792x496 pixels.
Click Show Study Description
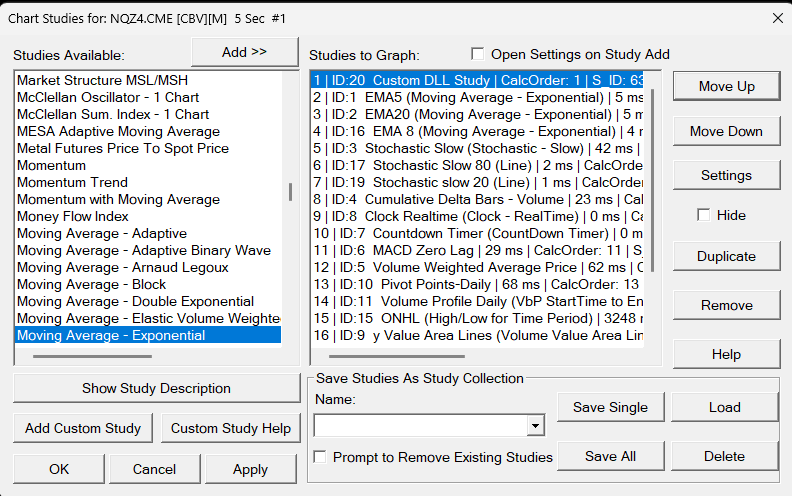click(x=156, y=388)
